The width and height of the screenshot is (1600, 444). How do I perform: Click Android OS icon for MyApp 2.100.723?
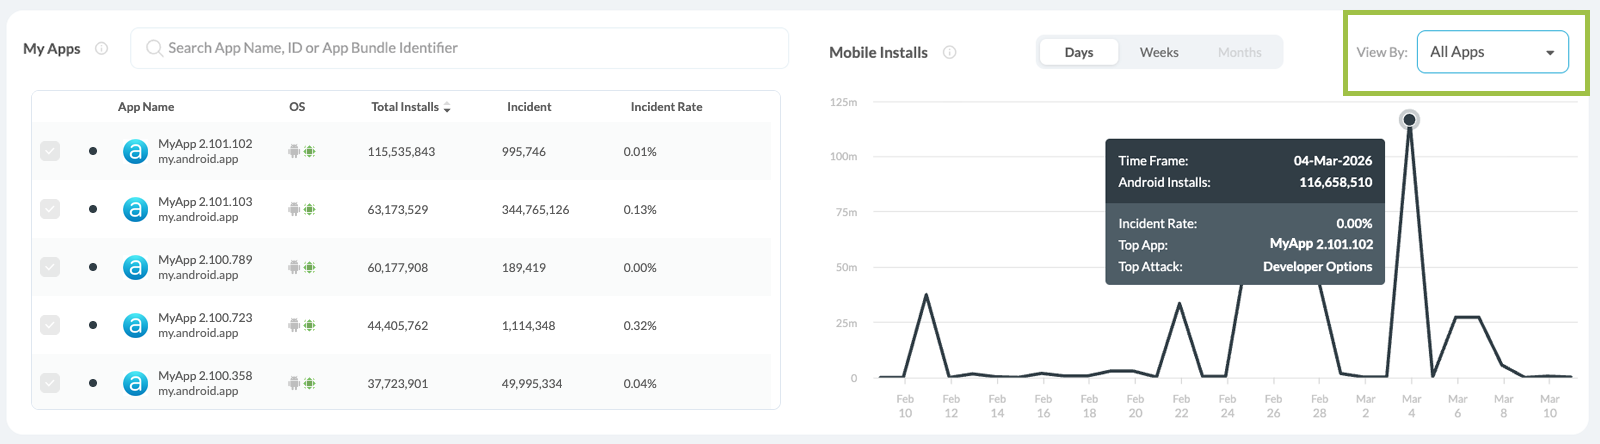pos(294,326)
